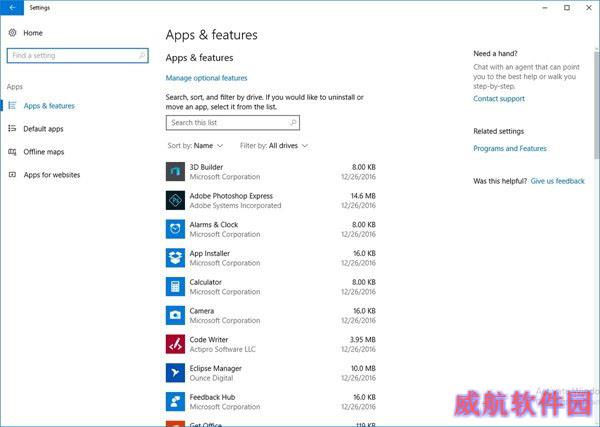Select the Feedback Hub entry
Viewport: 600px width, 427px height.
[x=271, y=401]
